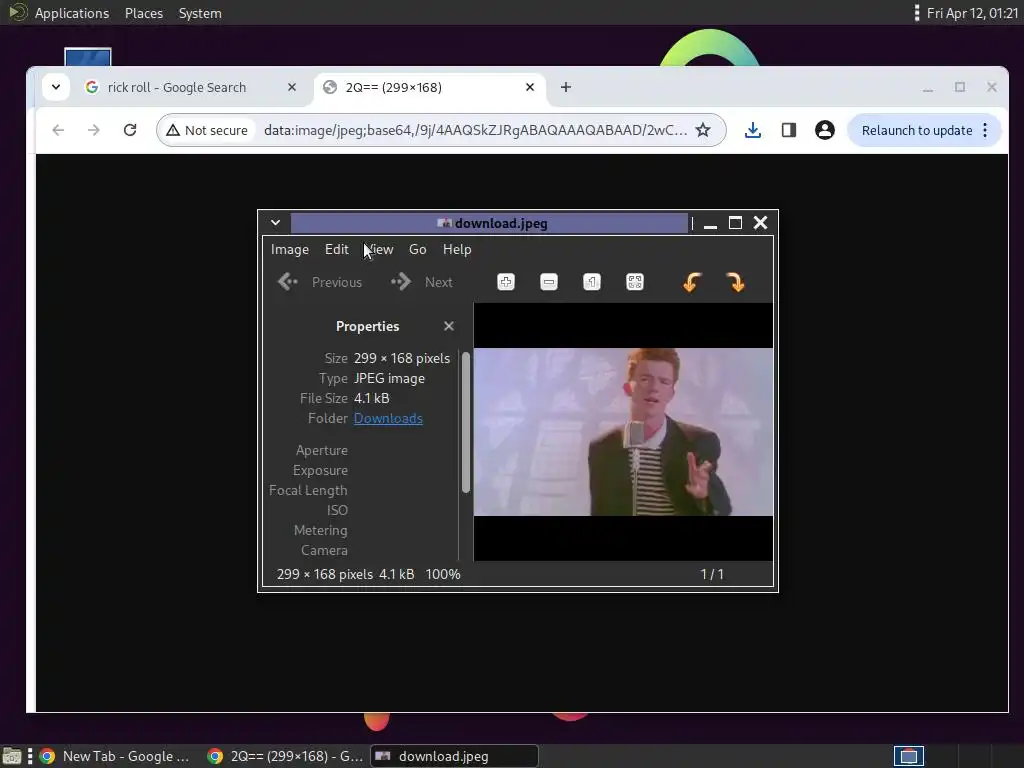Viewport: 1024px width, 768px height.
Task: Click the download.jpeg window title bar
Action: 489,223
